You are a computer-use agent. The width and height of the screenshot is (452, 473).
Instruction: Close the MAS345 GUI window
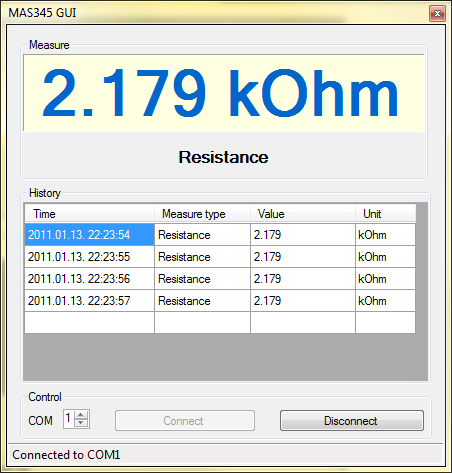coord(437,13)
